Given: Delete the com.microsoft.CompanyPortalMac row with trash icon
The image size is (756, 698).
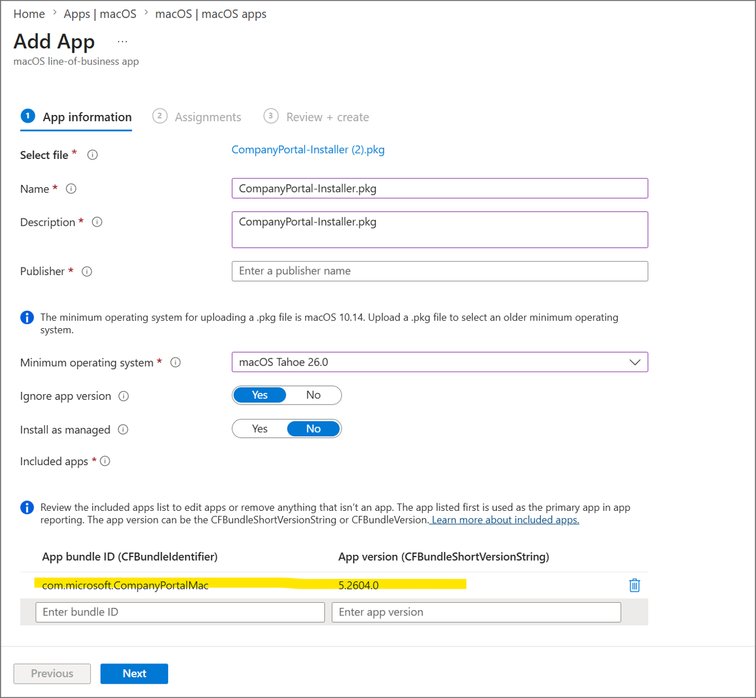Looking at the screenshot, I should pyautogui.click(x=634, y=585).
